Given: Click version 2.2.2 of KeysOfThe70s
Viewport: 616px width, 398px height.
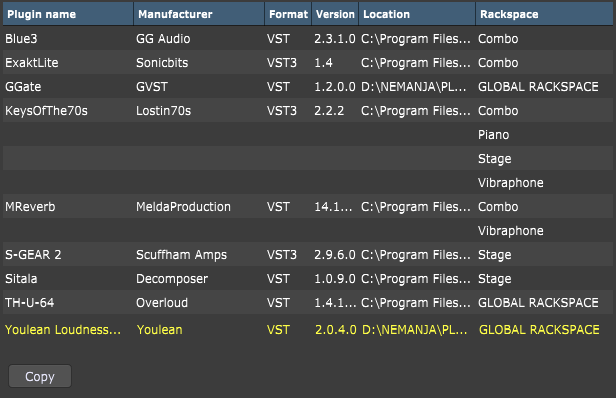Looking at the screenshot, I should click(x=329, y=111).
